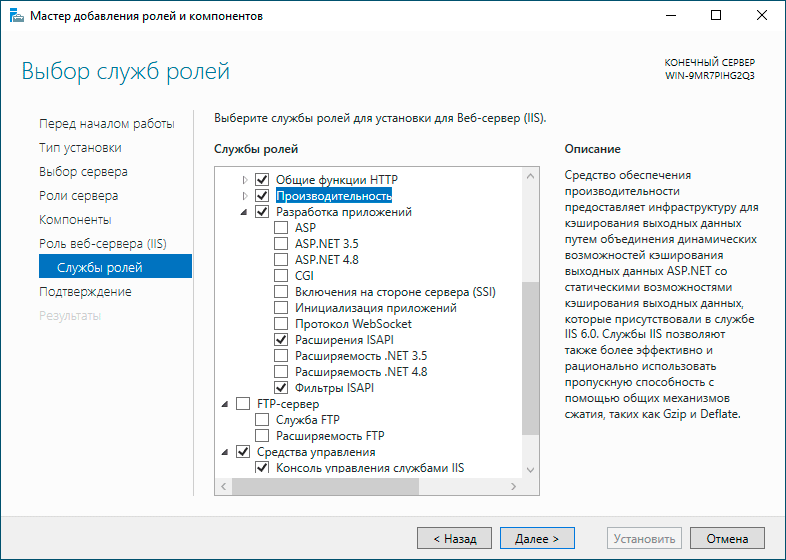This screenshot has width=786, height=560.
Task: Check the CGI role service
Action: (x=281, y=276)
